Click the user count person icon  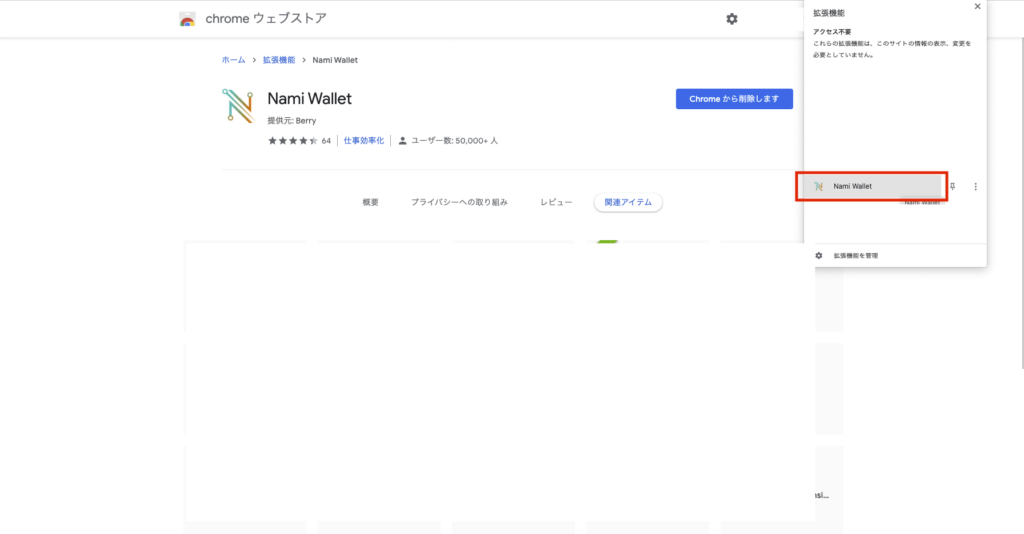pos(403,141)
